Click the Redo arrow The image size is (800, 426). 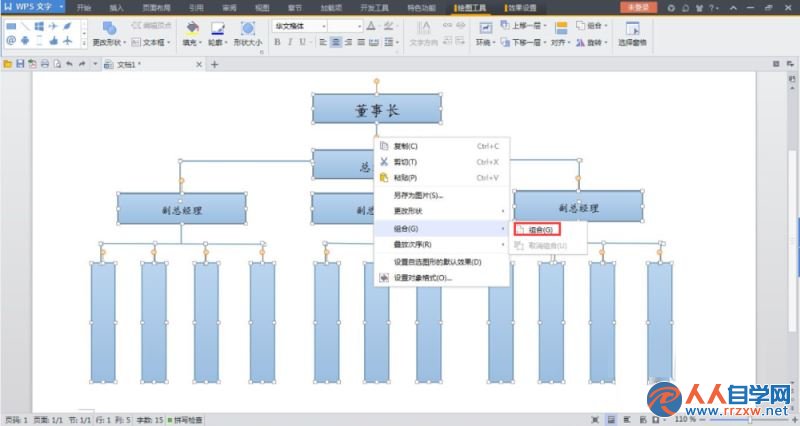[82, 64]
